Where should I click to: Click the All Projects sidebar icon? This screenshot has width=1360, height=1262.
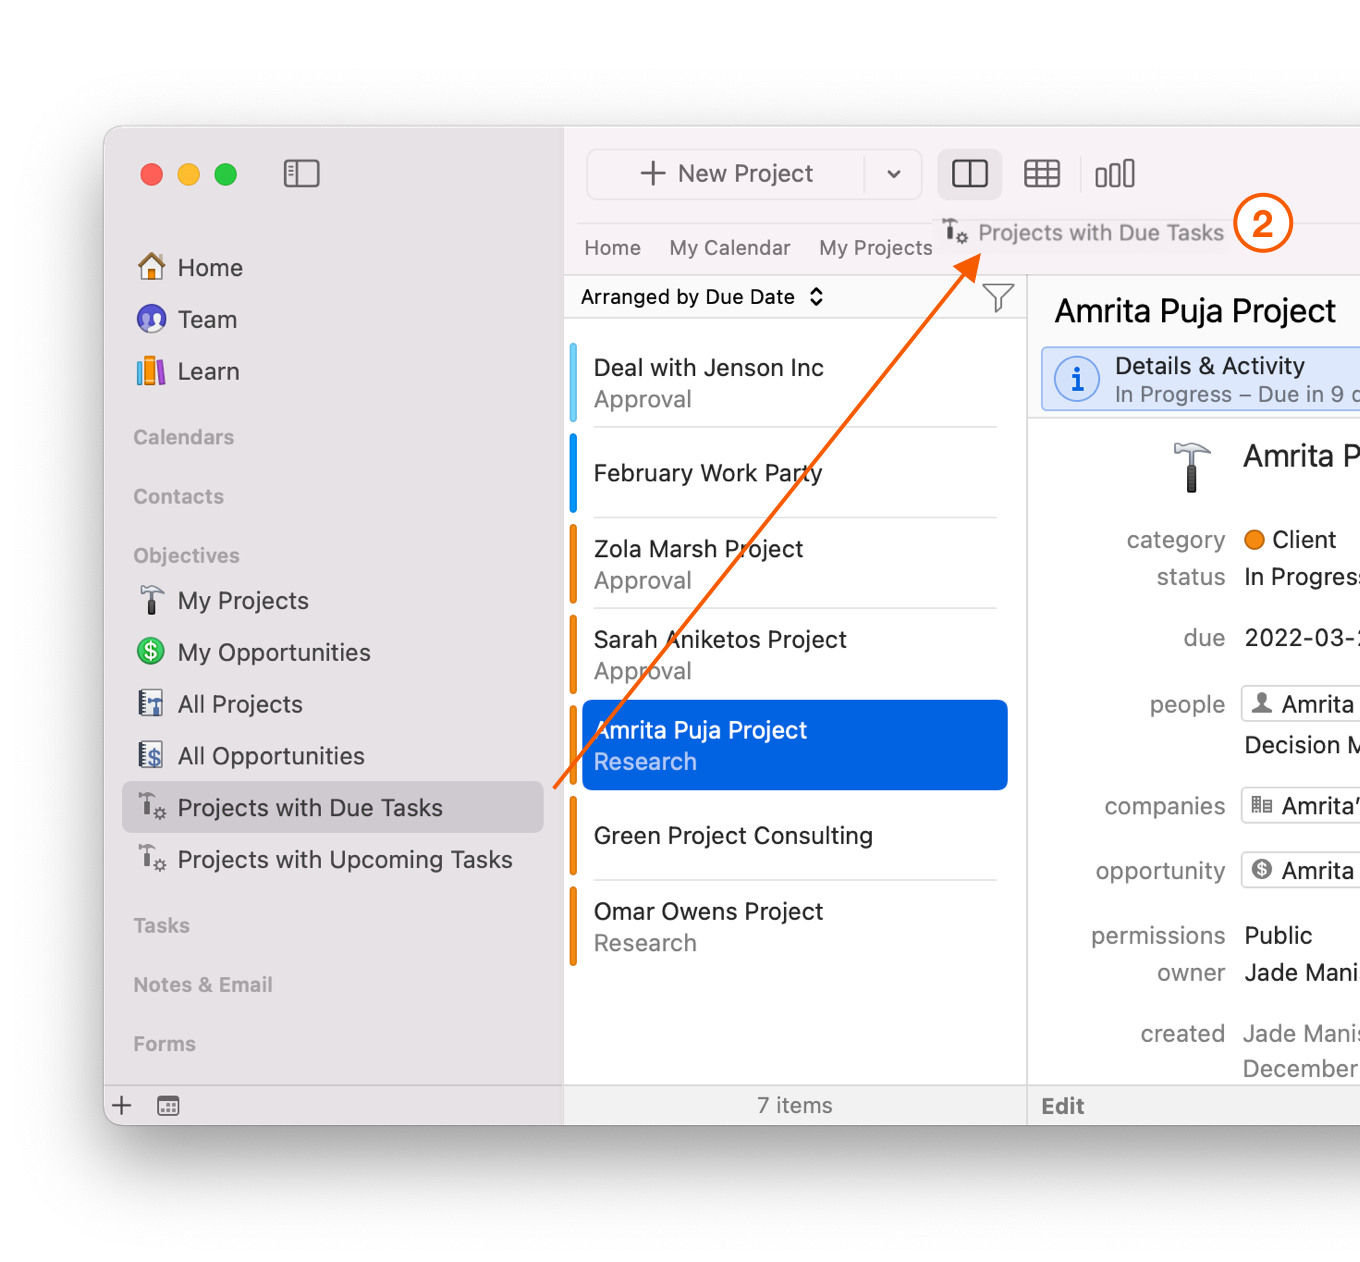point(150,703)
